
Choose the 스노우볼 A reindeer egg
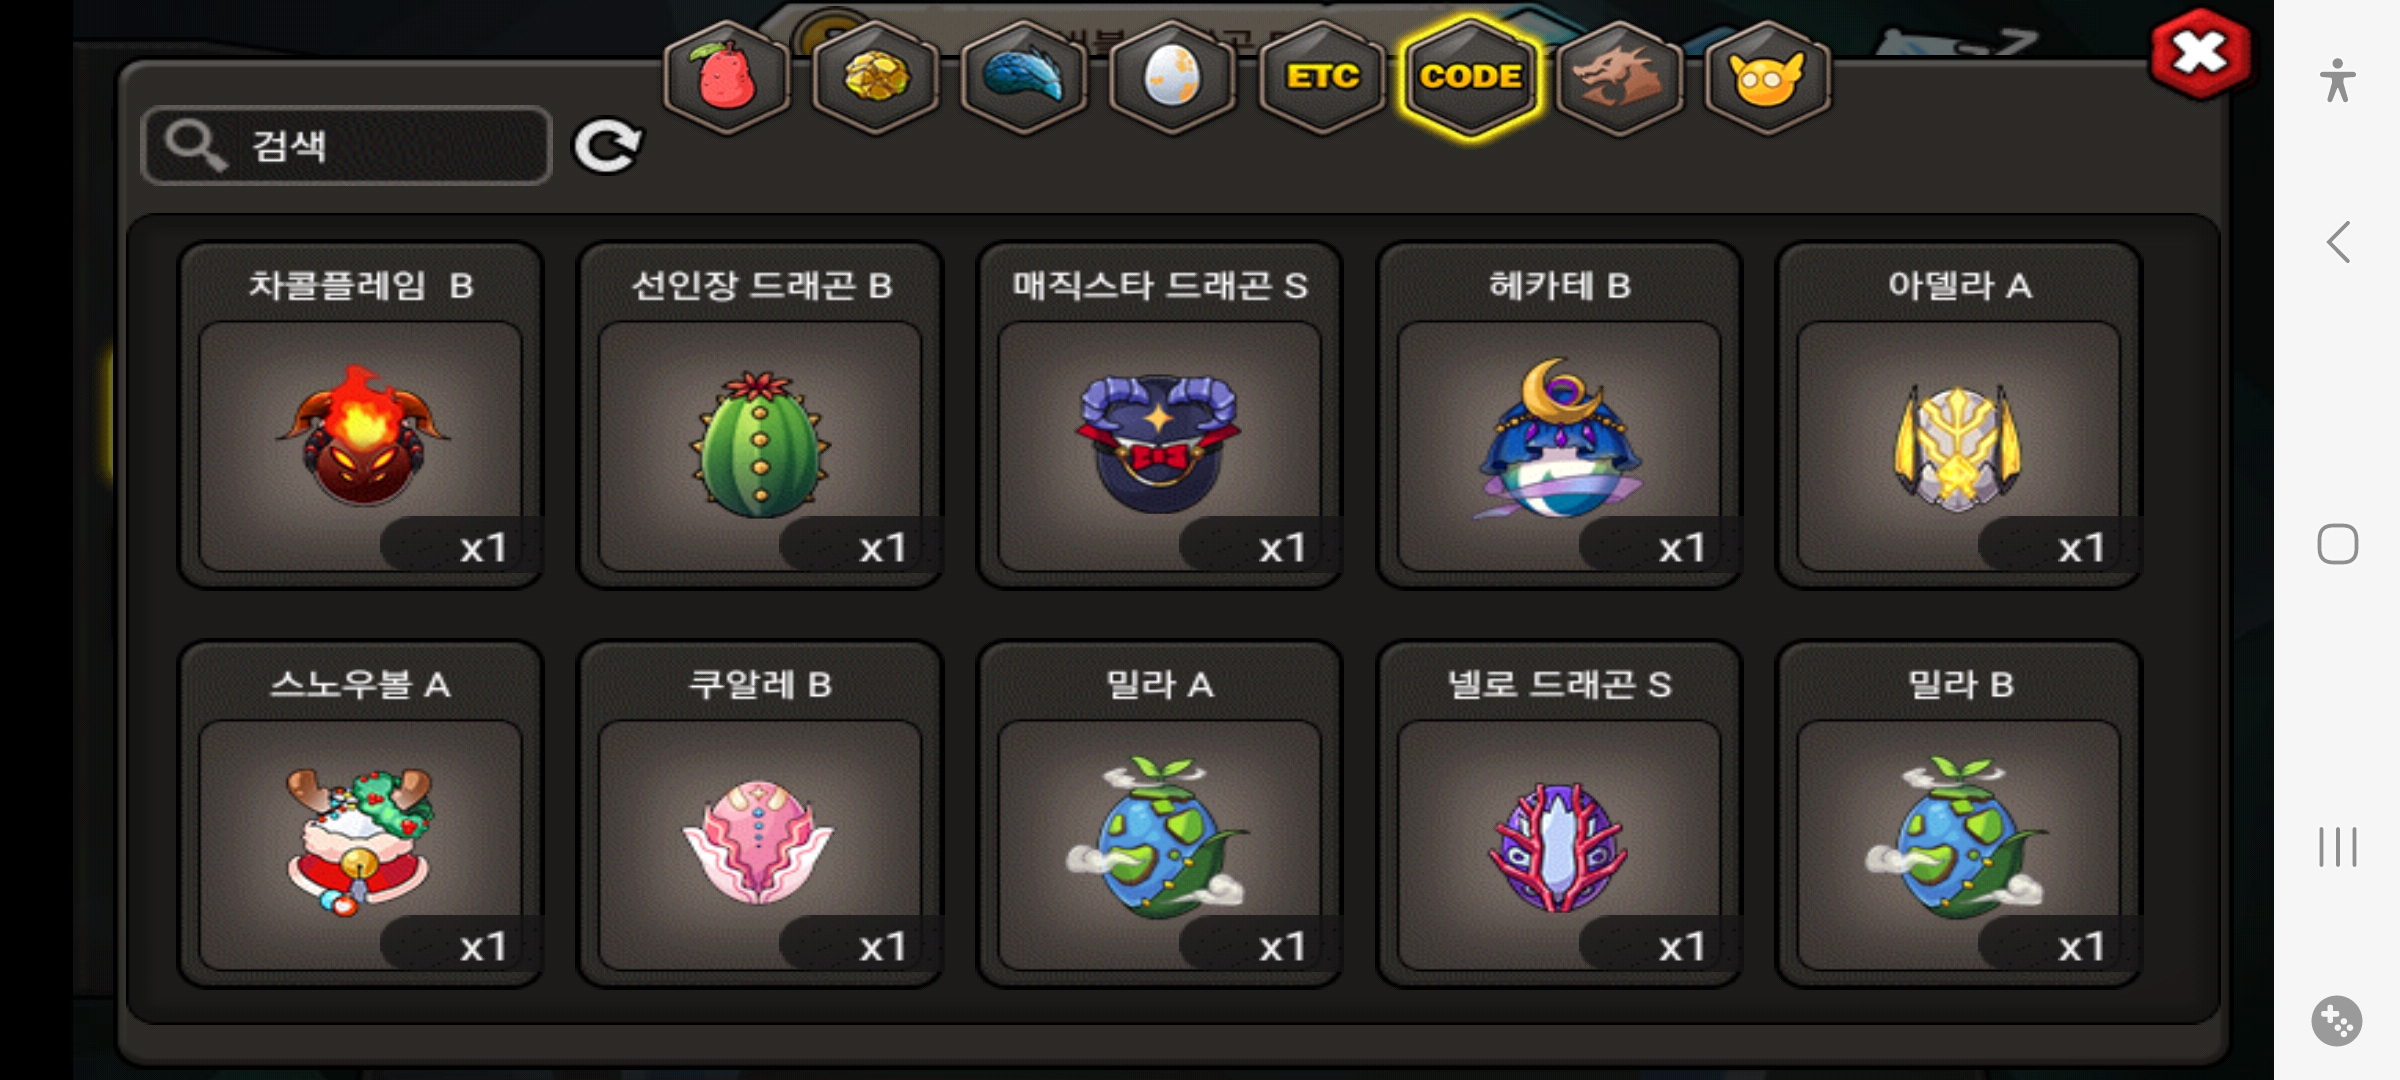click(x=361, y=814)
